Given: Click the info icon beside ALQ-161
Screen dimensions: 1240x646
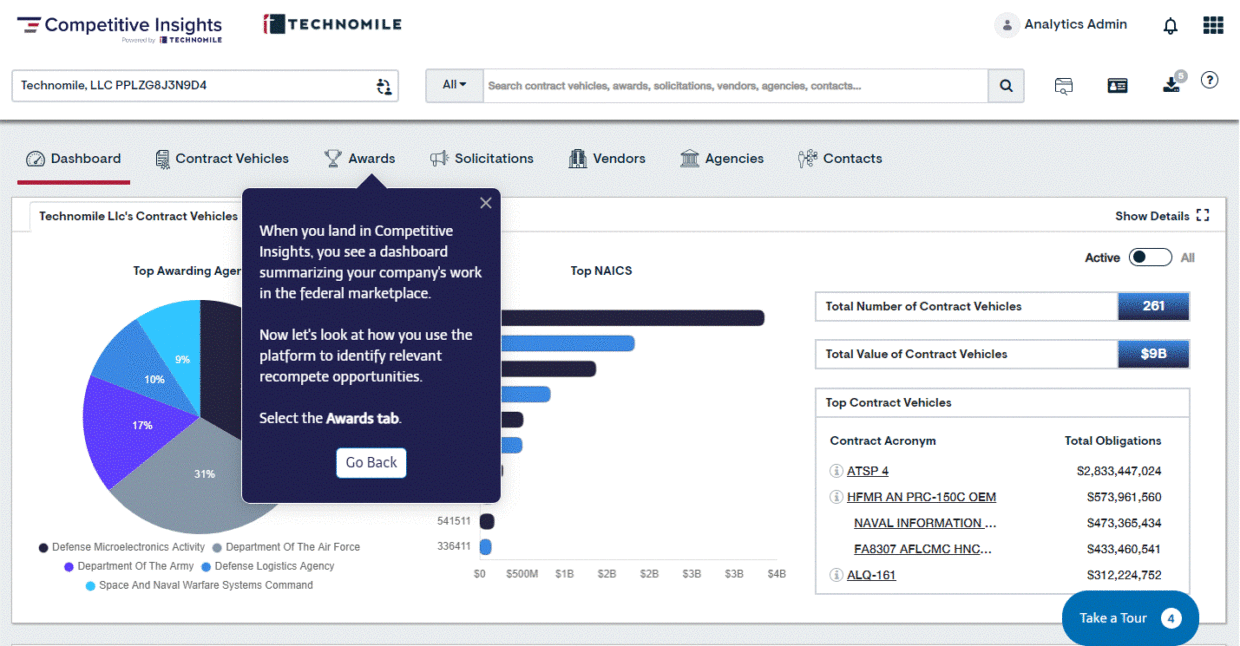Looking at the screenshot, I should point(836,575).
